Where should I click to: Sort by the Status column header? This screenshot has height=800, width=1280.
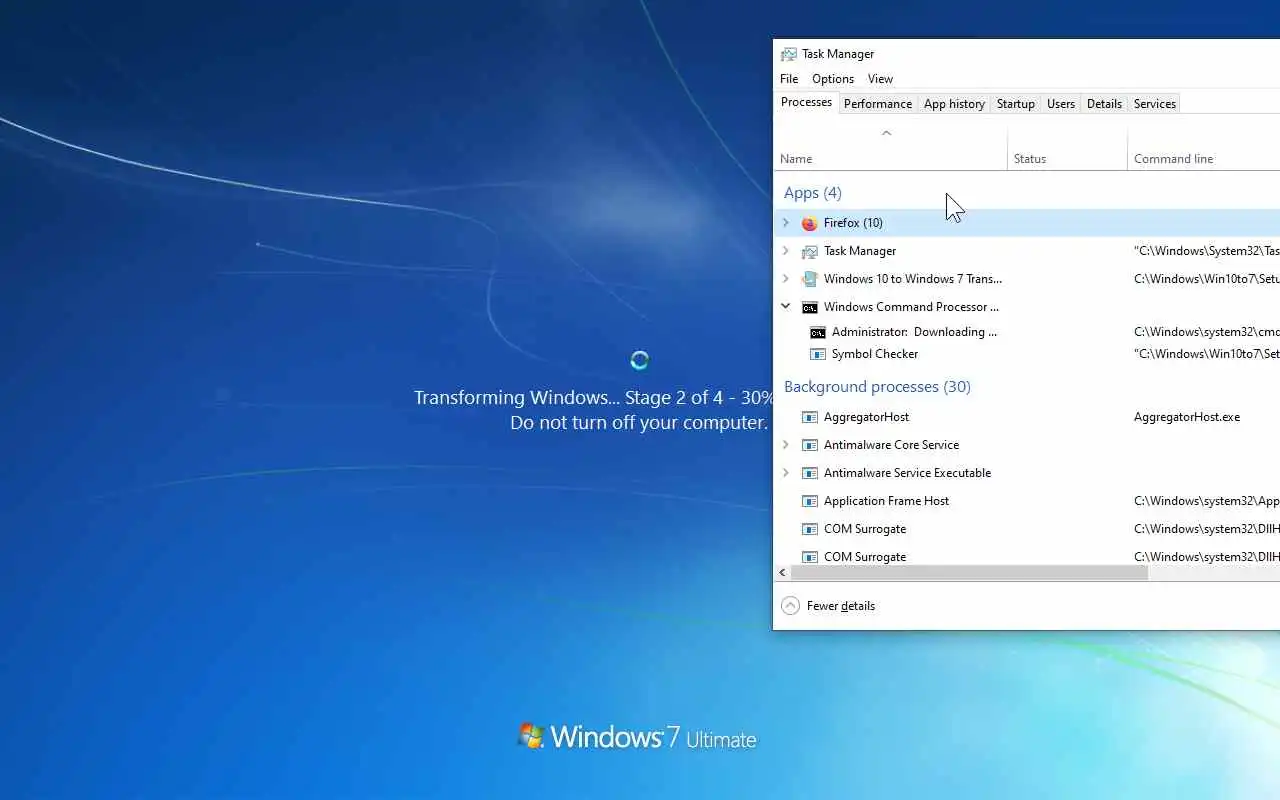click(1068, 148)
